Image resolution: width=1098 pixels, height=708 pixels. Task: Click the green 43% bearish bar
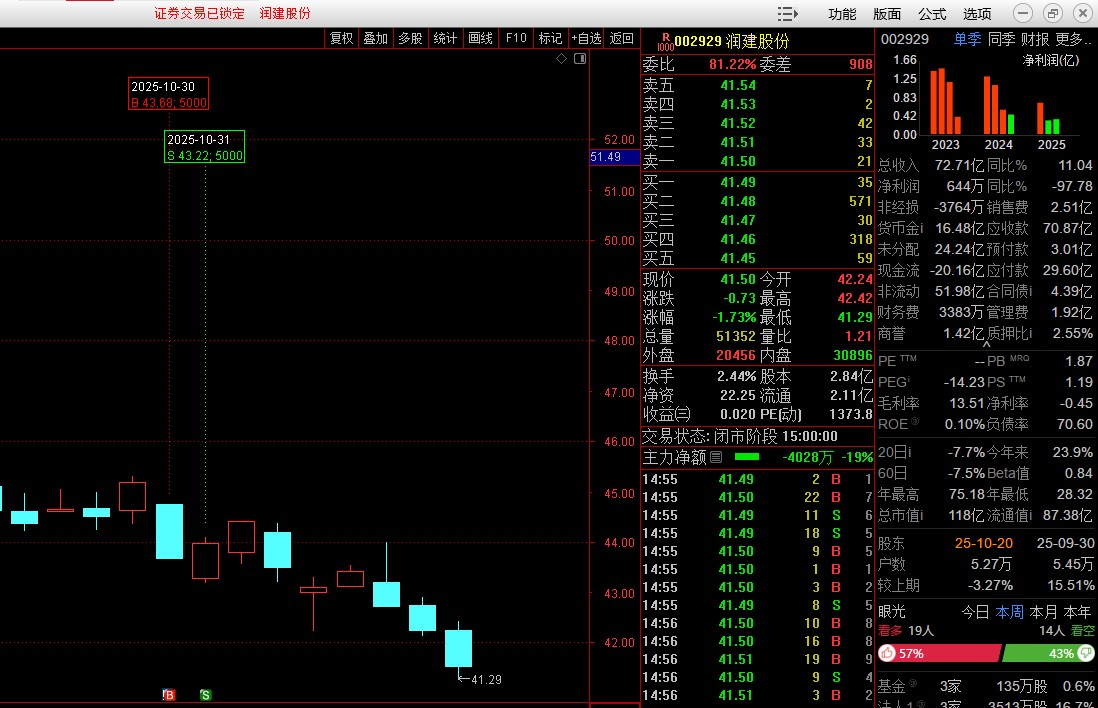(x=1048, y=653)
